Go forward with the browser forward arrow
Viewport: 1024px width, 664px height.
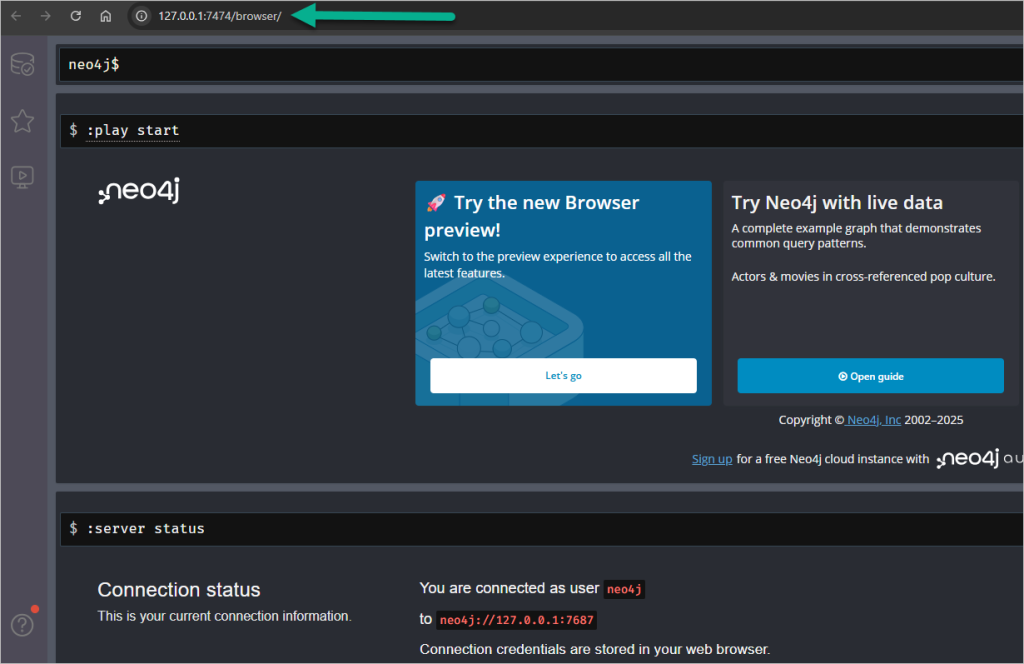[x=46, y=16]
